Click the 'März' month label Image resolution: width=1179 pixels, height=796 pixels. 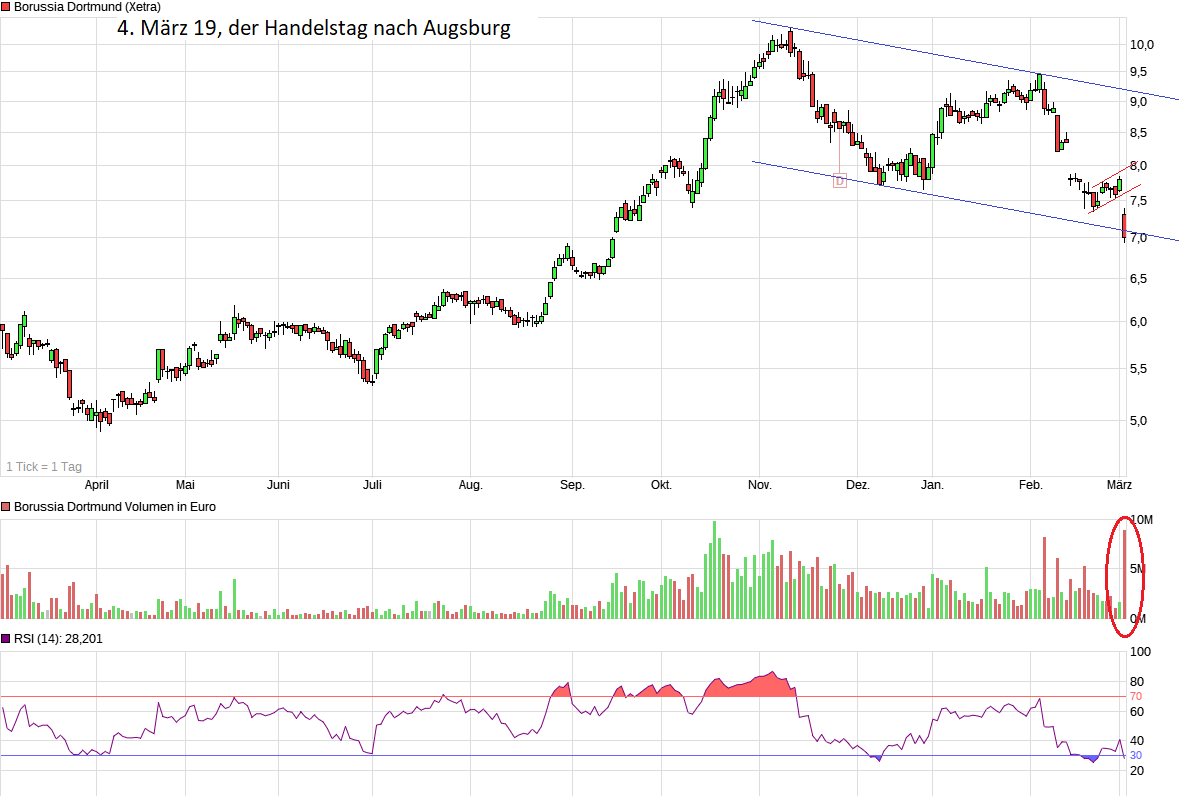click(1120, 485)
